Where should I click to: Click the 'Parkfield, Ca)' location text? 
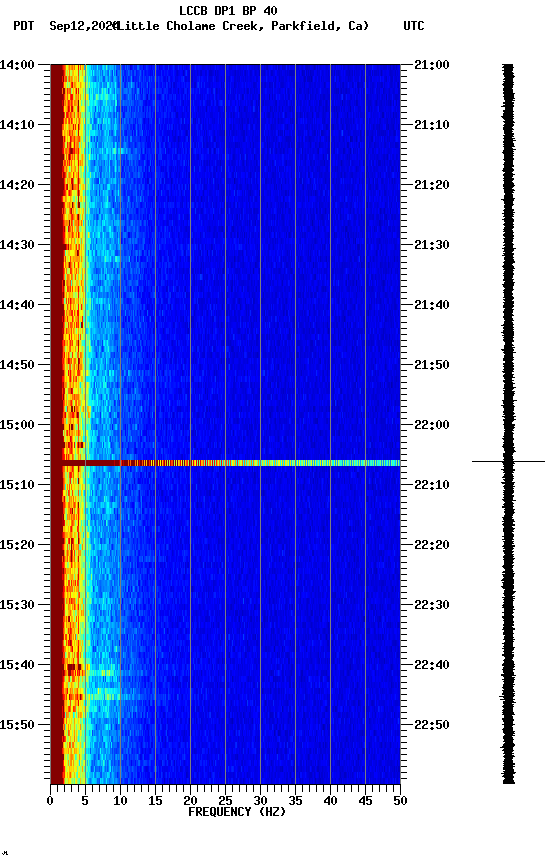(x=320, y=26)
